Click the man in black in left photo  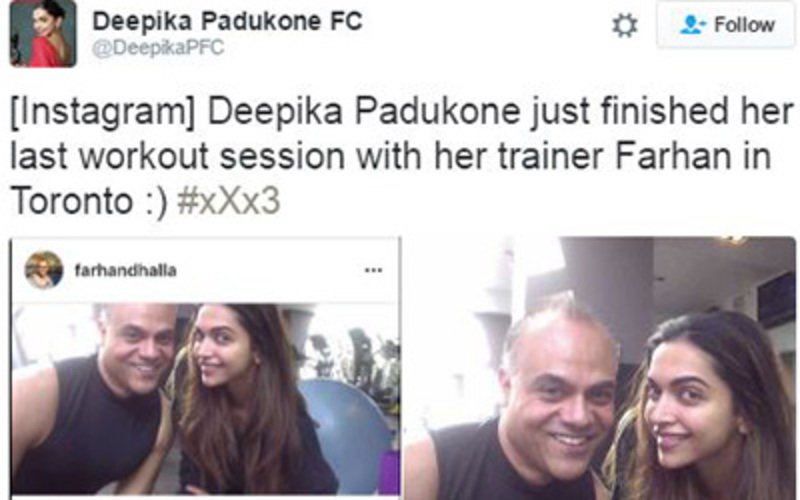pos(92,401)
